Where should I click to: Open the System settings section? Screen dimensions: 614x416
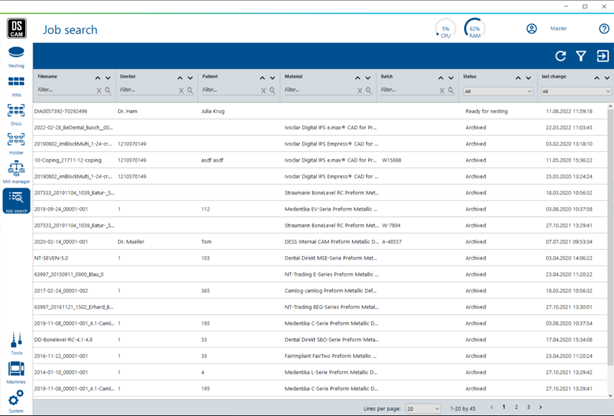click(x=16, y=400)
